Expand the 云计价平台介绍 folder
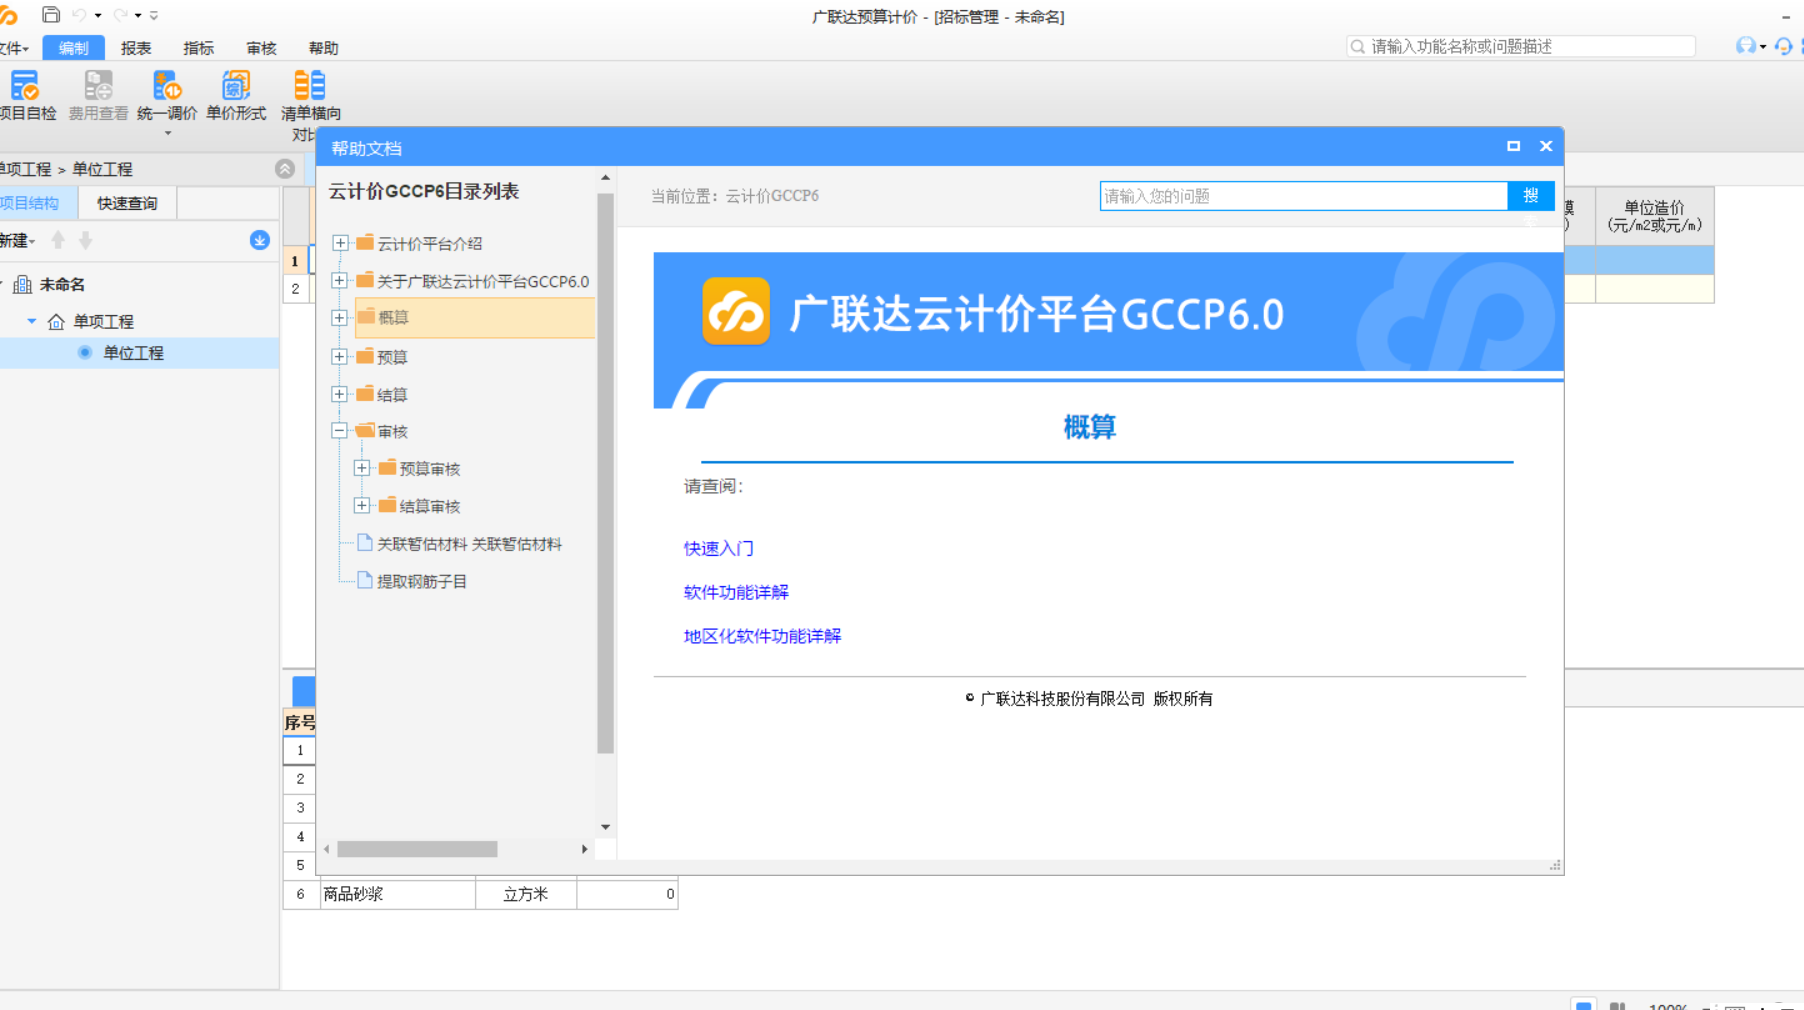The width and height of the screenshot is (1804, 1010). tap(340, 243)
